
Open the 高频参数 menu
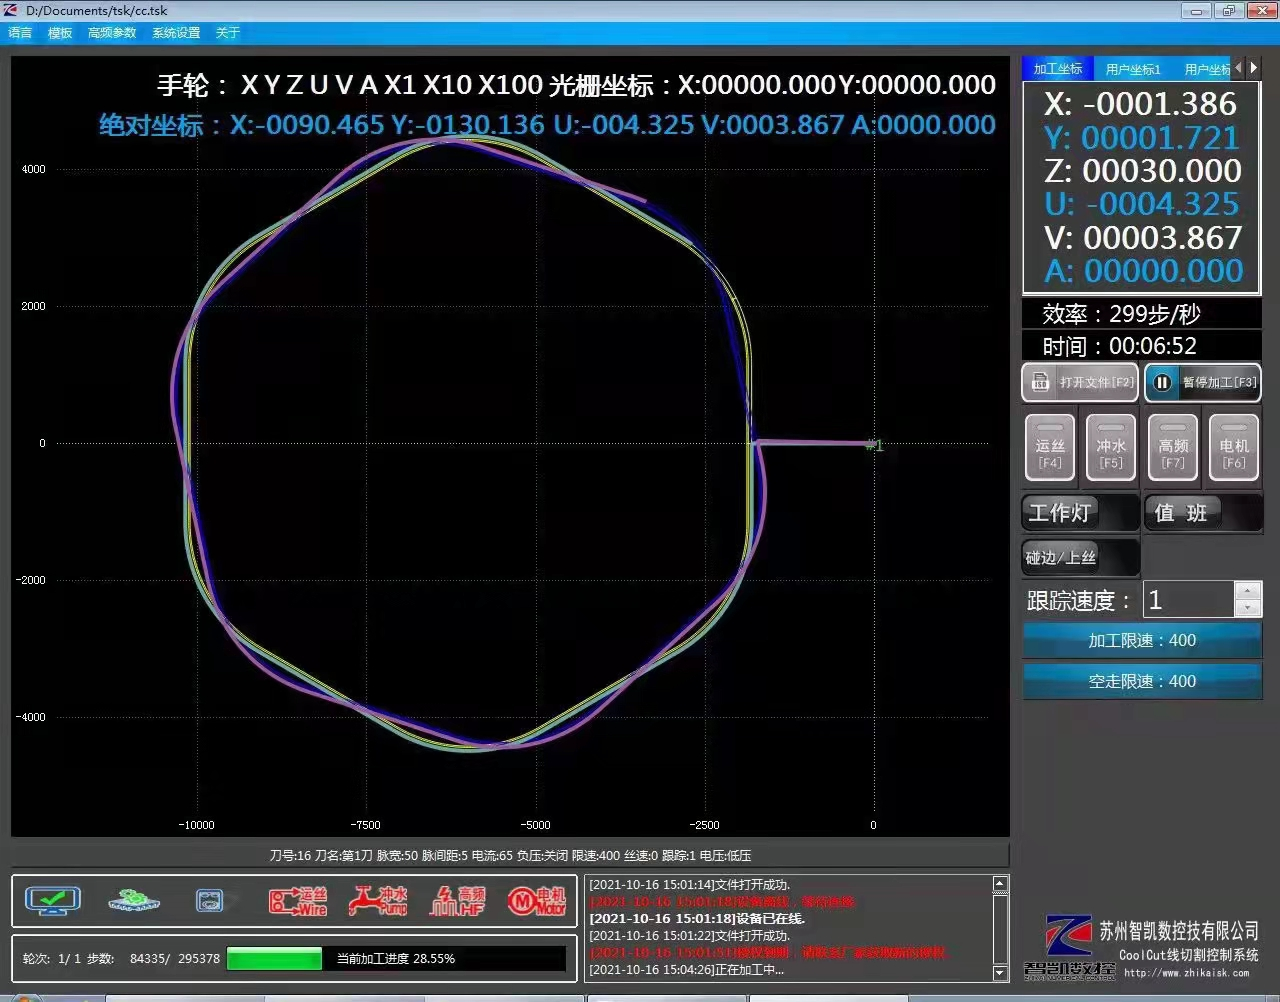tap(111, 33)
